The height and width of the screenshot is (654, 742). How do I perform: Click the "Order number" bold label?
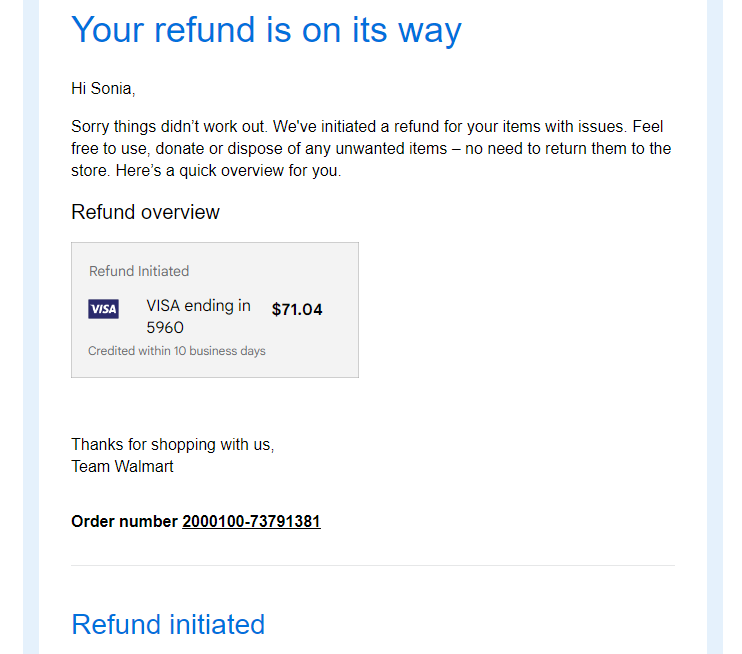(124, 521)
